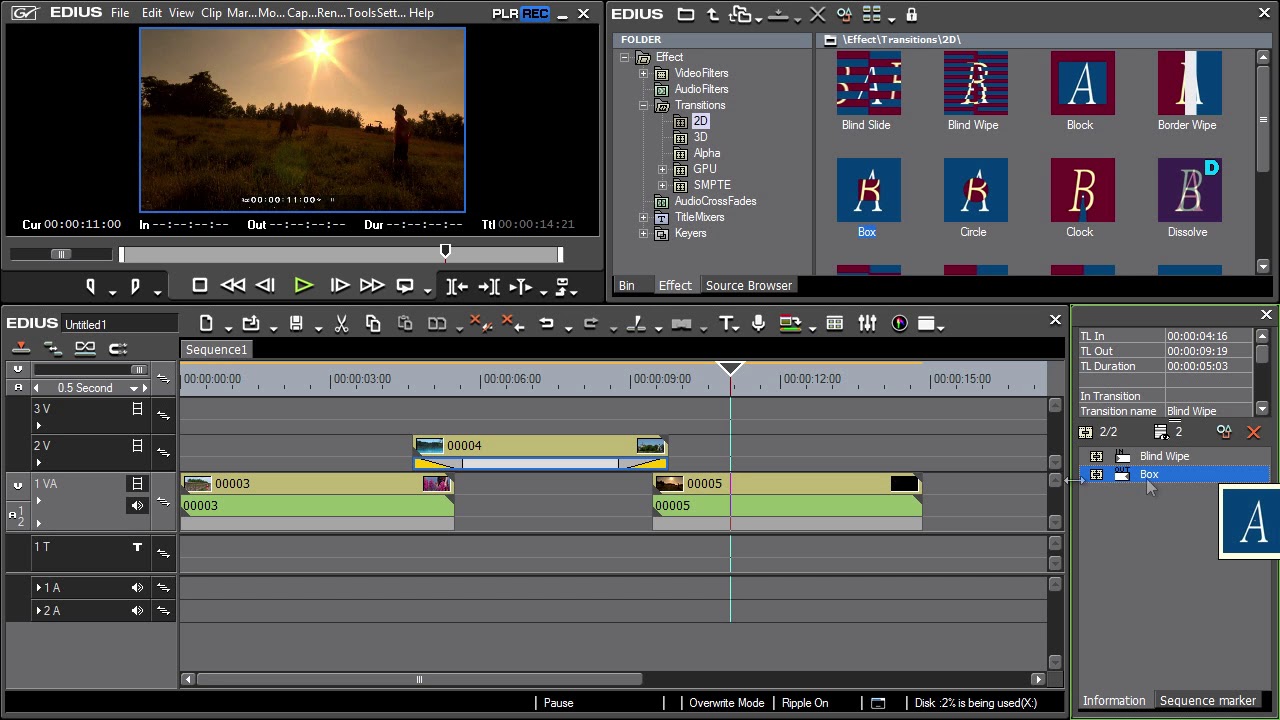Open the Audio Mixer icon
1280x720 pixels.
point(867,324)
